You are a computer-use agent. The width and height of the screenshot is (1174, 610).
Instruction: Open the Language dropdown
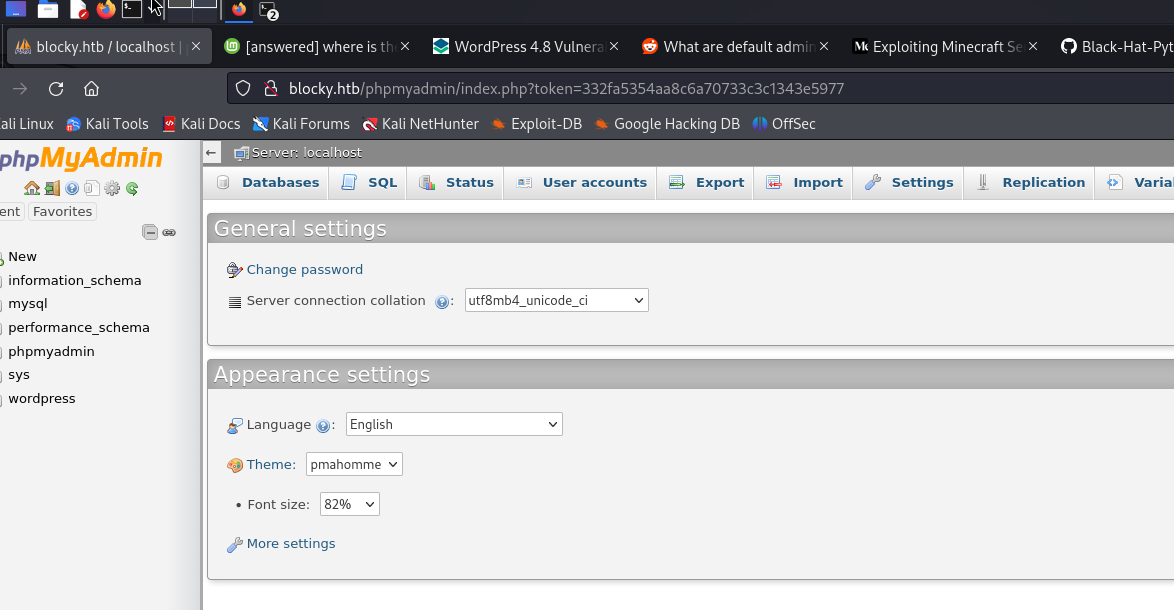pyautogui.click(x=454, y=424)
